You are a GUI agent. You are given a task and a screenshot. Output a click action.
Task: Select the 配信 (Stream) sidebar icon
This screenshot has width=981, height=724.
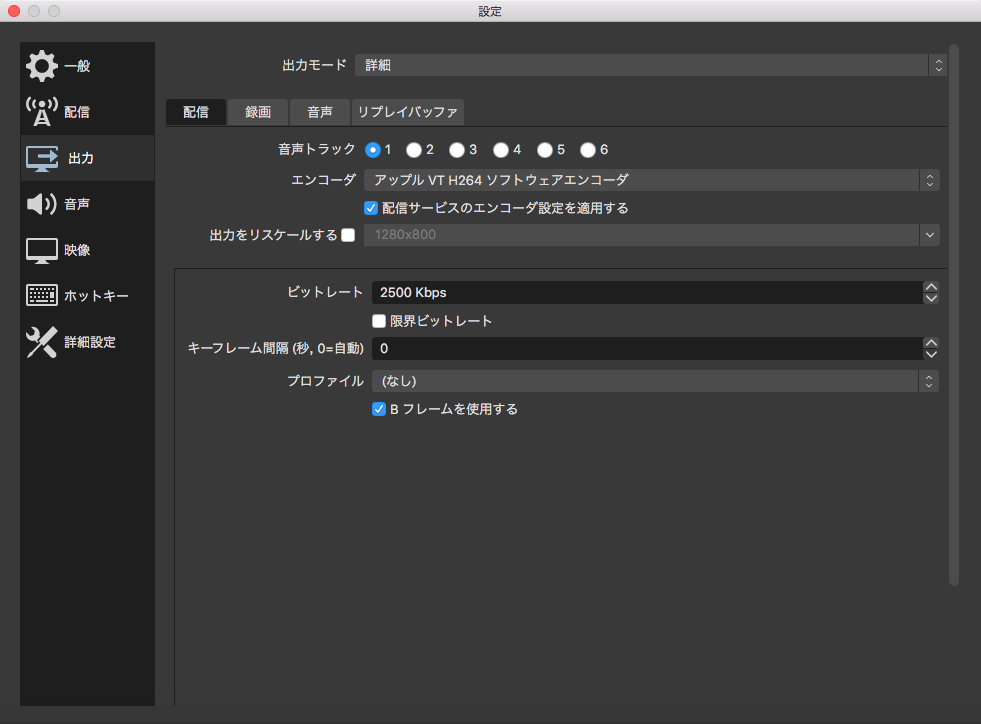tap(60, 111)
